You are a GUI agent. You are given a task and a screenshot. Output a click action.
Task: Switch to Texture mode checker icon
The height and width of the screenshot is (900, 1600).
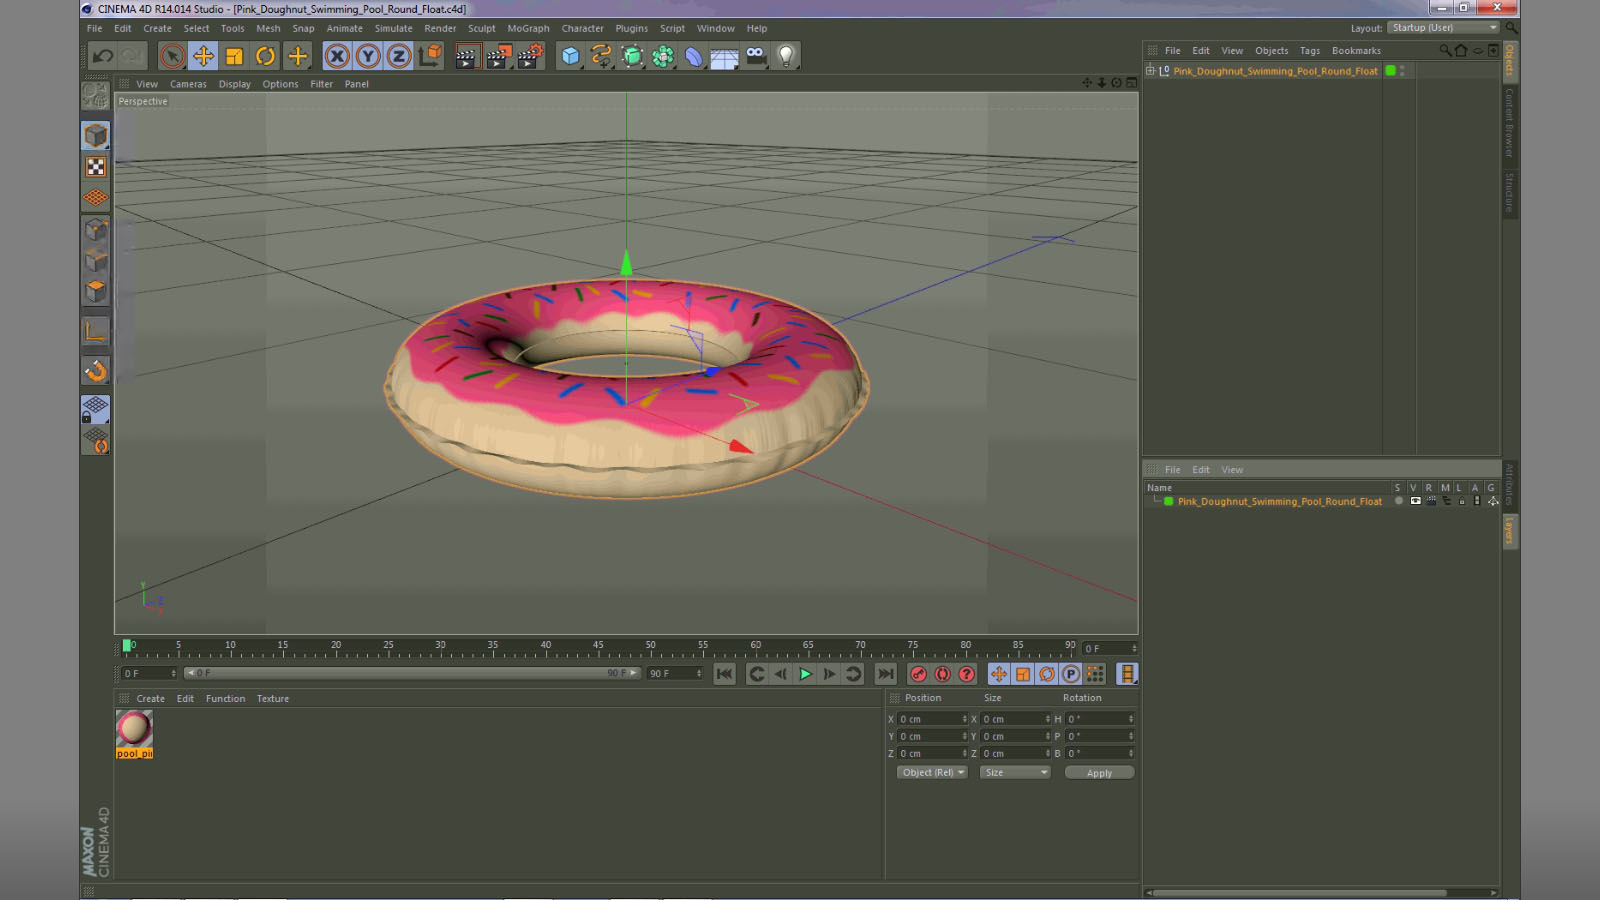click(96, 167)
